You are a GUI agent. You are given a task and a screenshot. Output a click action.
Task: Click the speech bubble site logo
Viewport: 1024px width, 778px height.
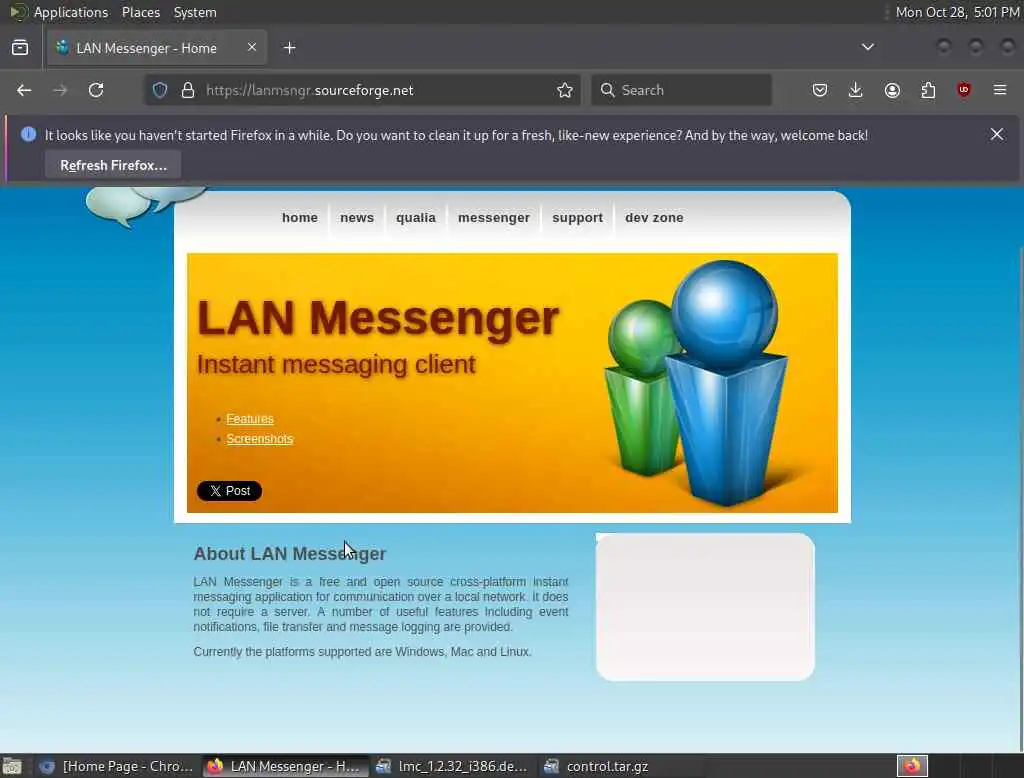coord(144,206)
